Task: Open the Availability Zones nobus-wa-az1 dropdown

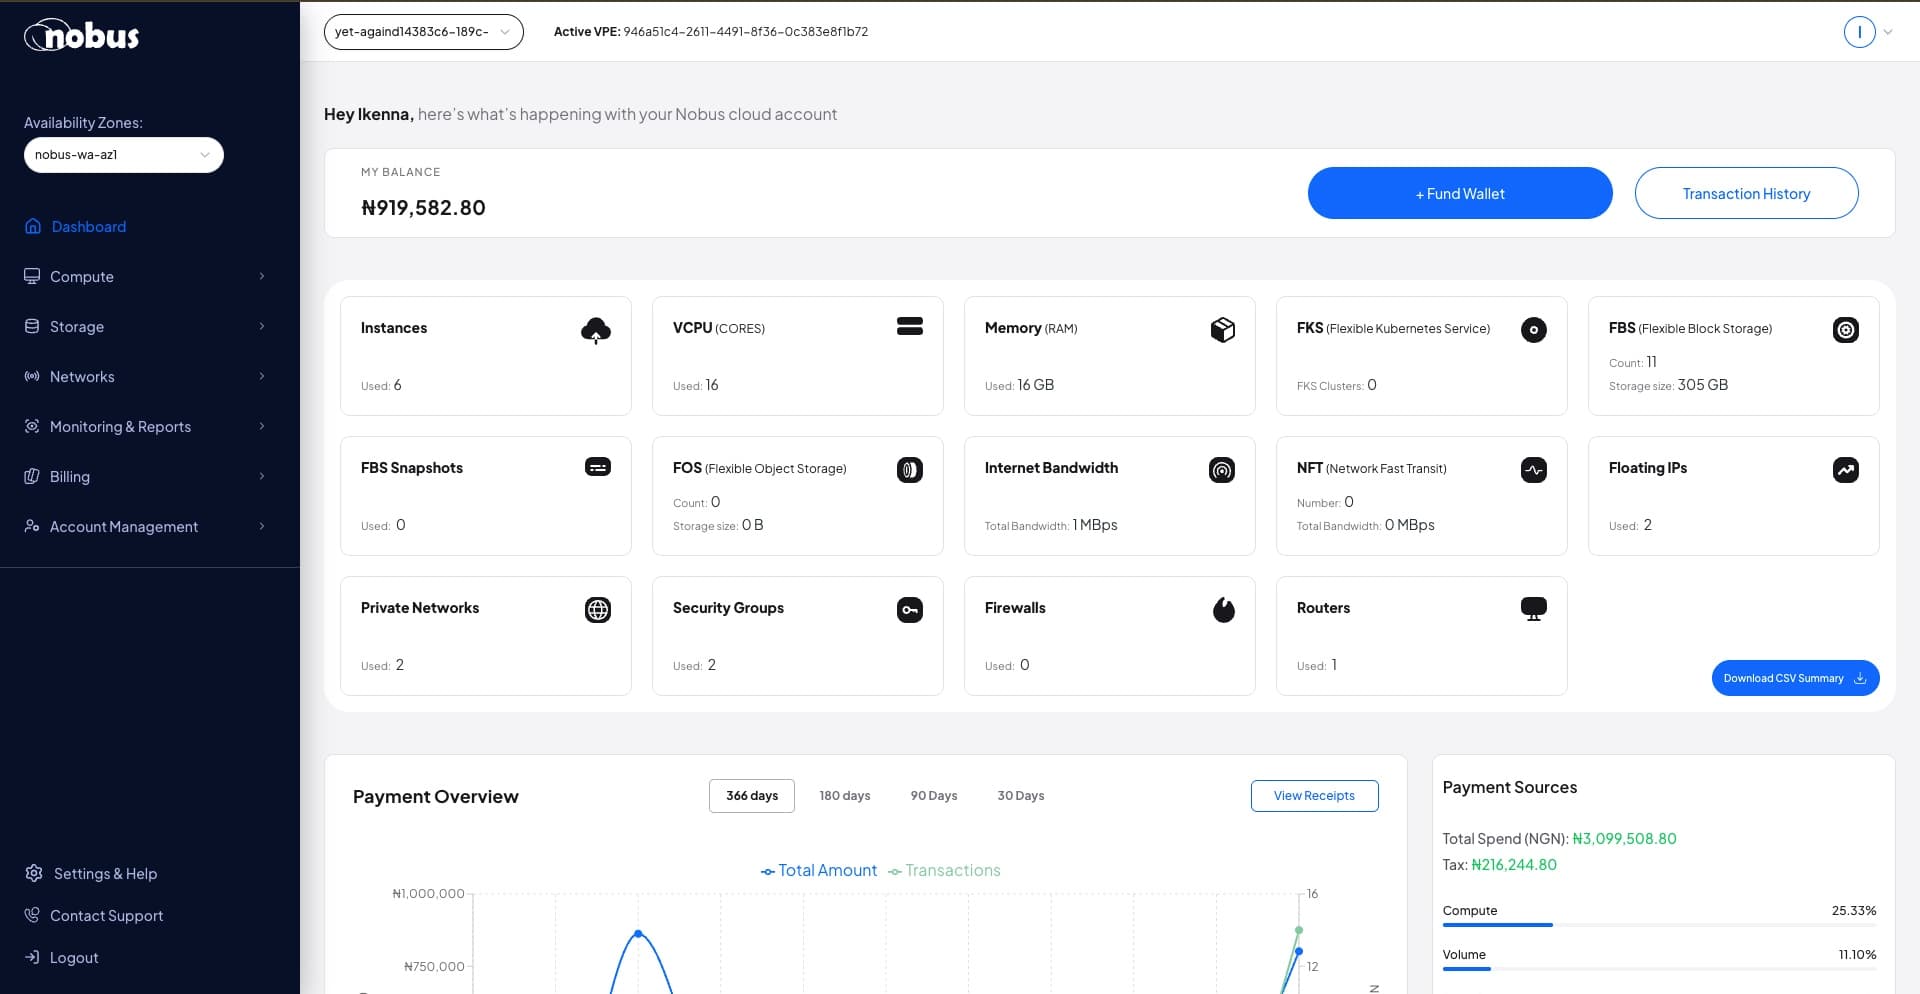Action: point(123,155)
